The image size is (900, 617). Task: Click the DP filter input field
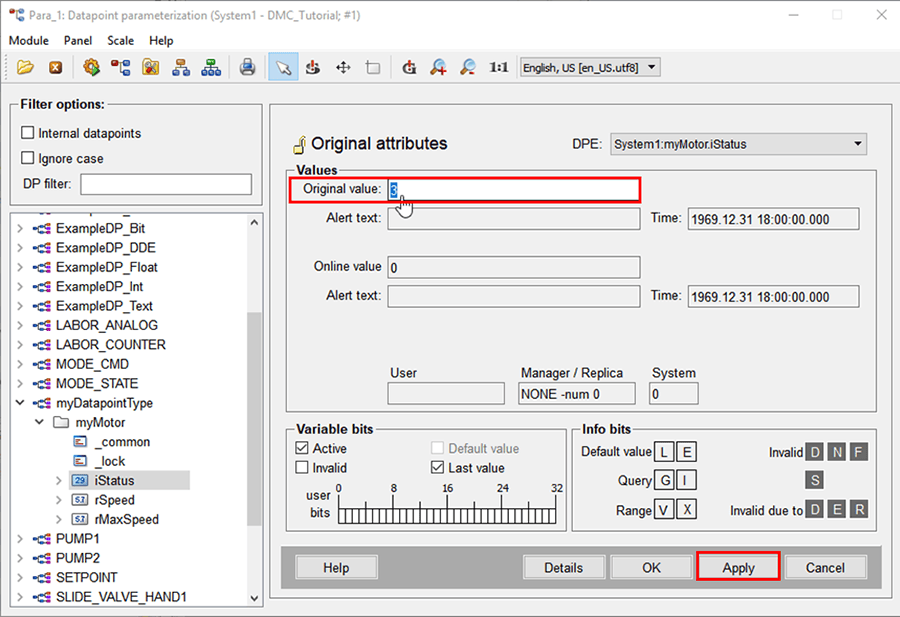click(x=166, y=184)
